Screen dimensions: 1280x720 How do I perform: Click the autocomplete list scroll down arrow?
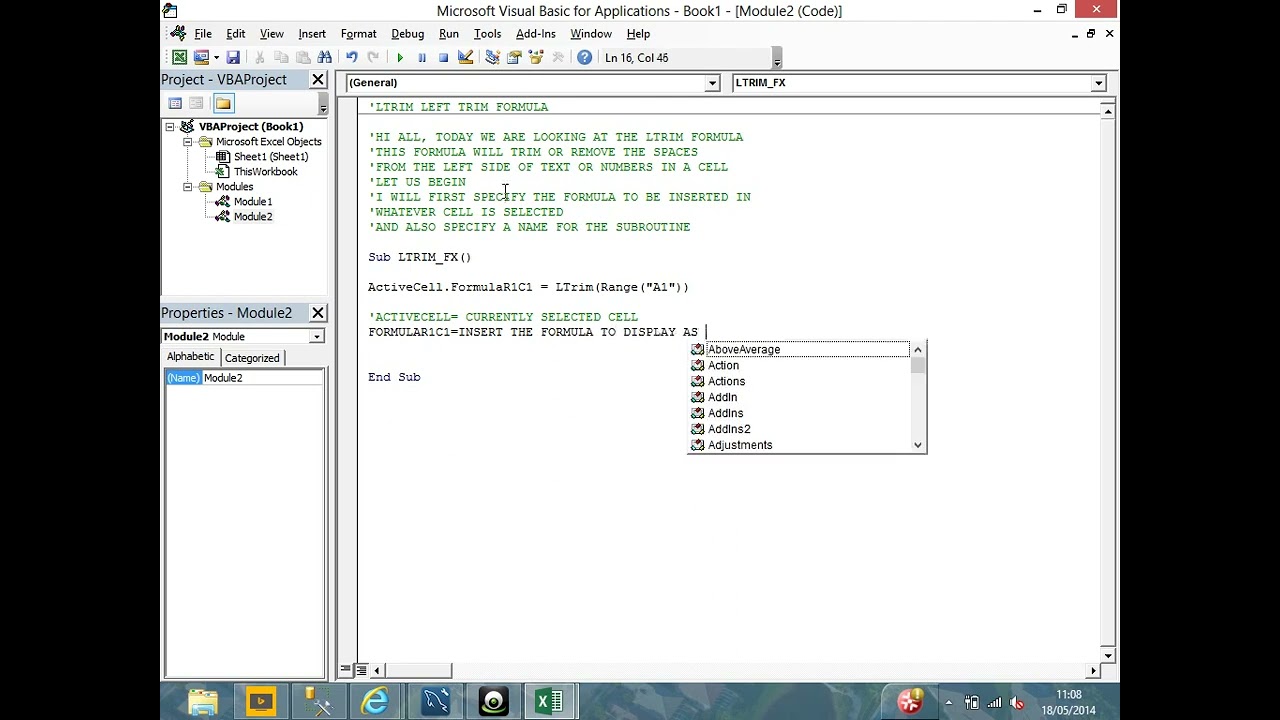(918, 446)
